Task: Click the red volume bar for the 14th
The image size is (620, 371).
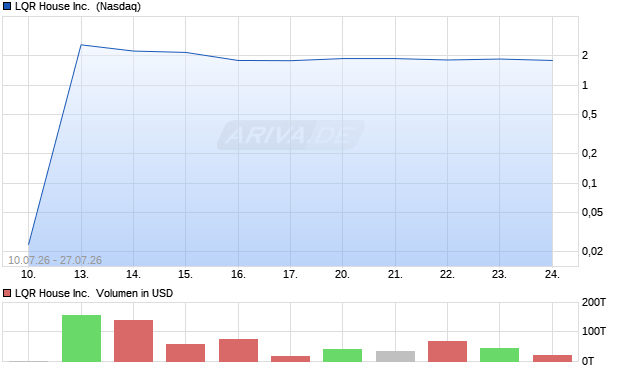Action: [x=133, y=341]
